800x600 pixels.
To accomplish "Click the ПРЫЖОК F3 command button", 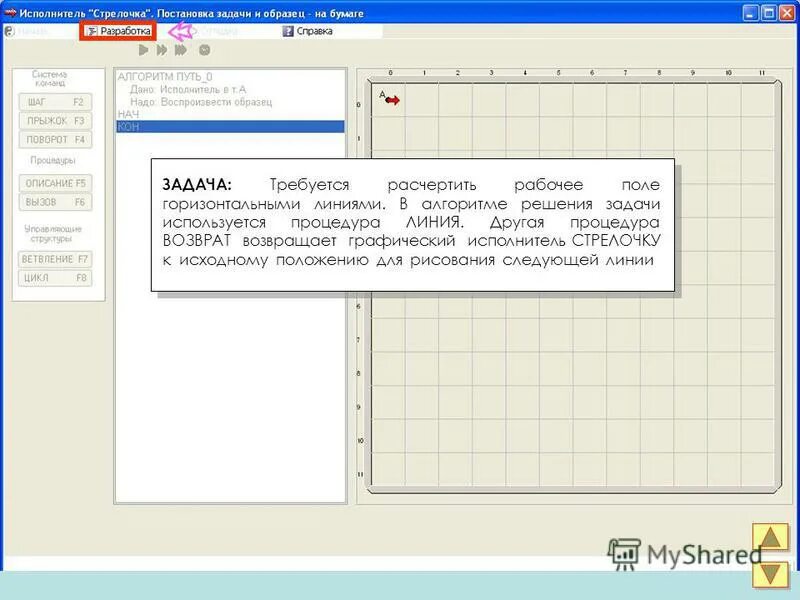I will [x=55, y=121].
